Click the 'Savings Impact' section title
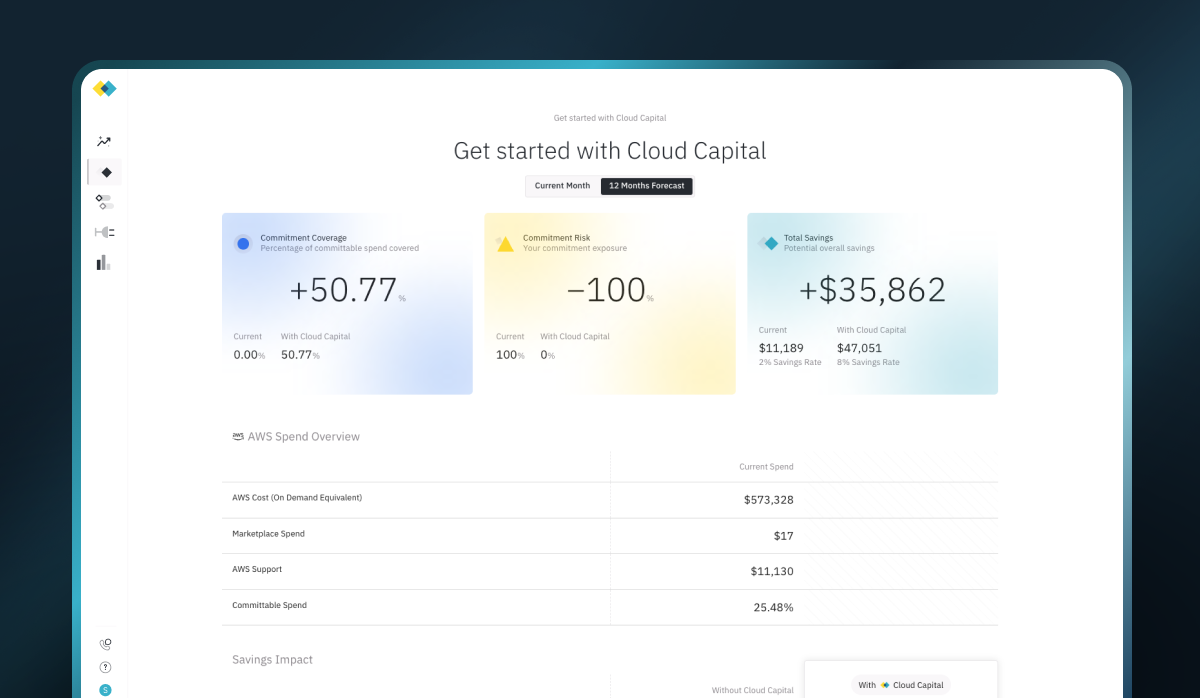Viewport: 1200px width, 698px height. coord(272,660)
